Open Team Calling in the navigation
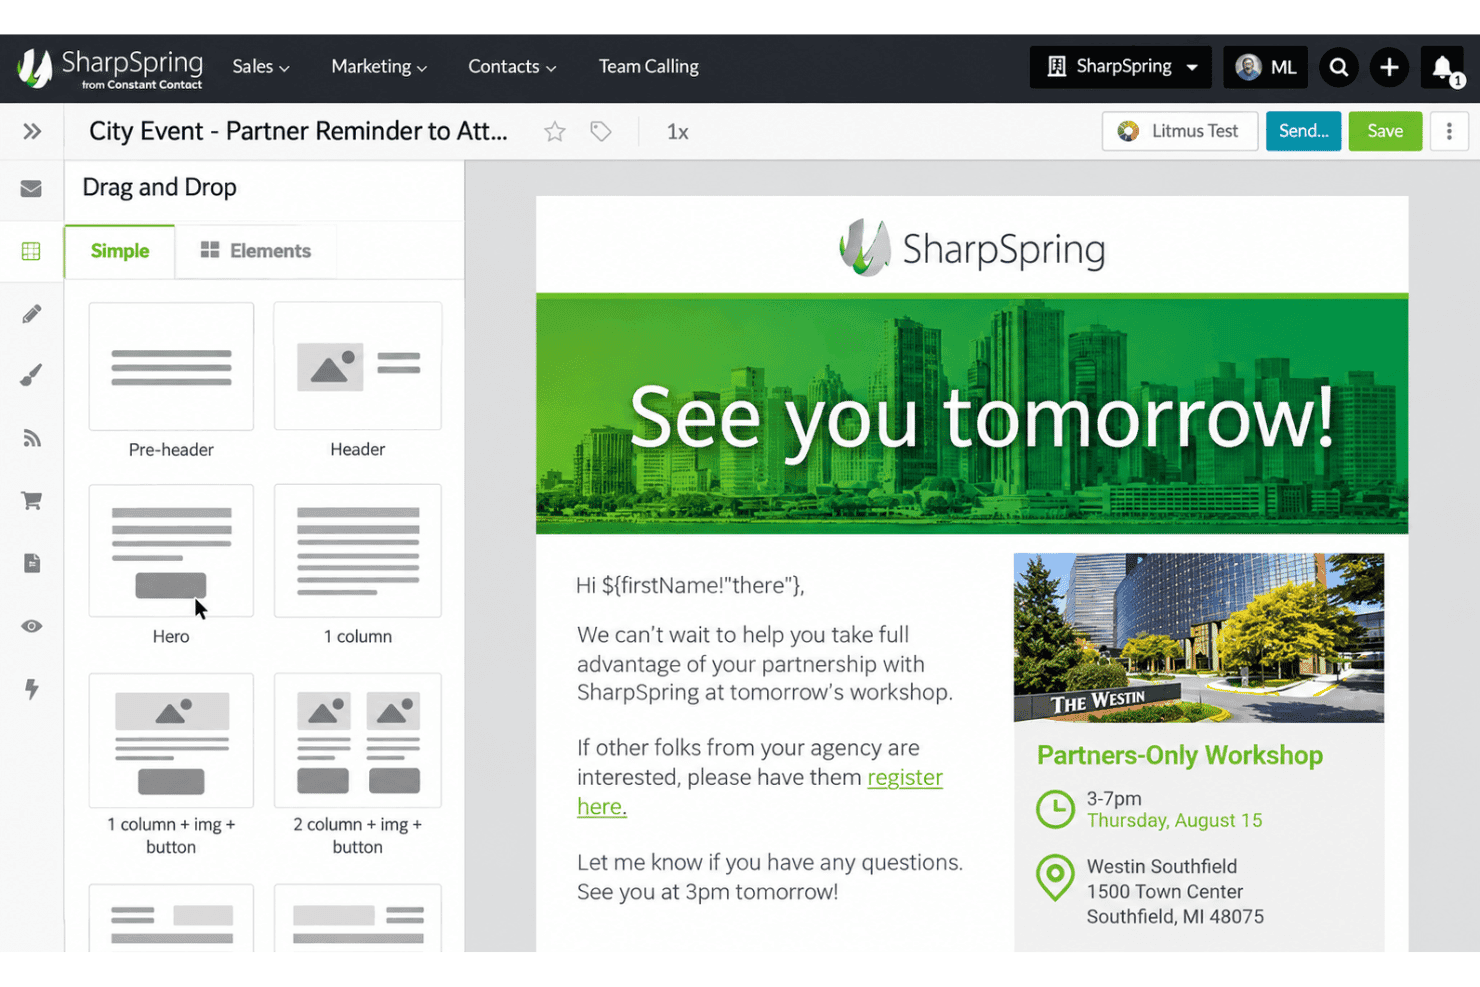This screenshot has height=987, width=1480. [x=649, y=67]
